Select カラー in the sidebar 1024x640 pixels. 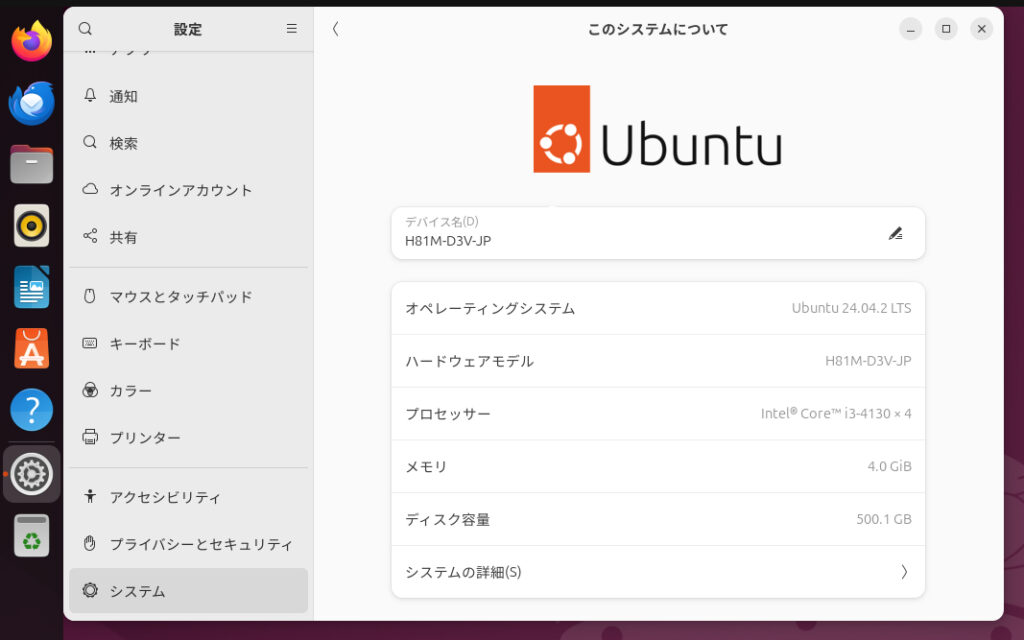[188, 391]
